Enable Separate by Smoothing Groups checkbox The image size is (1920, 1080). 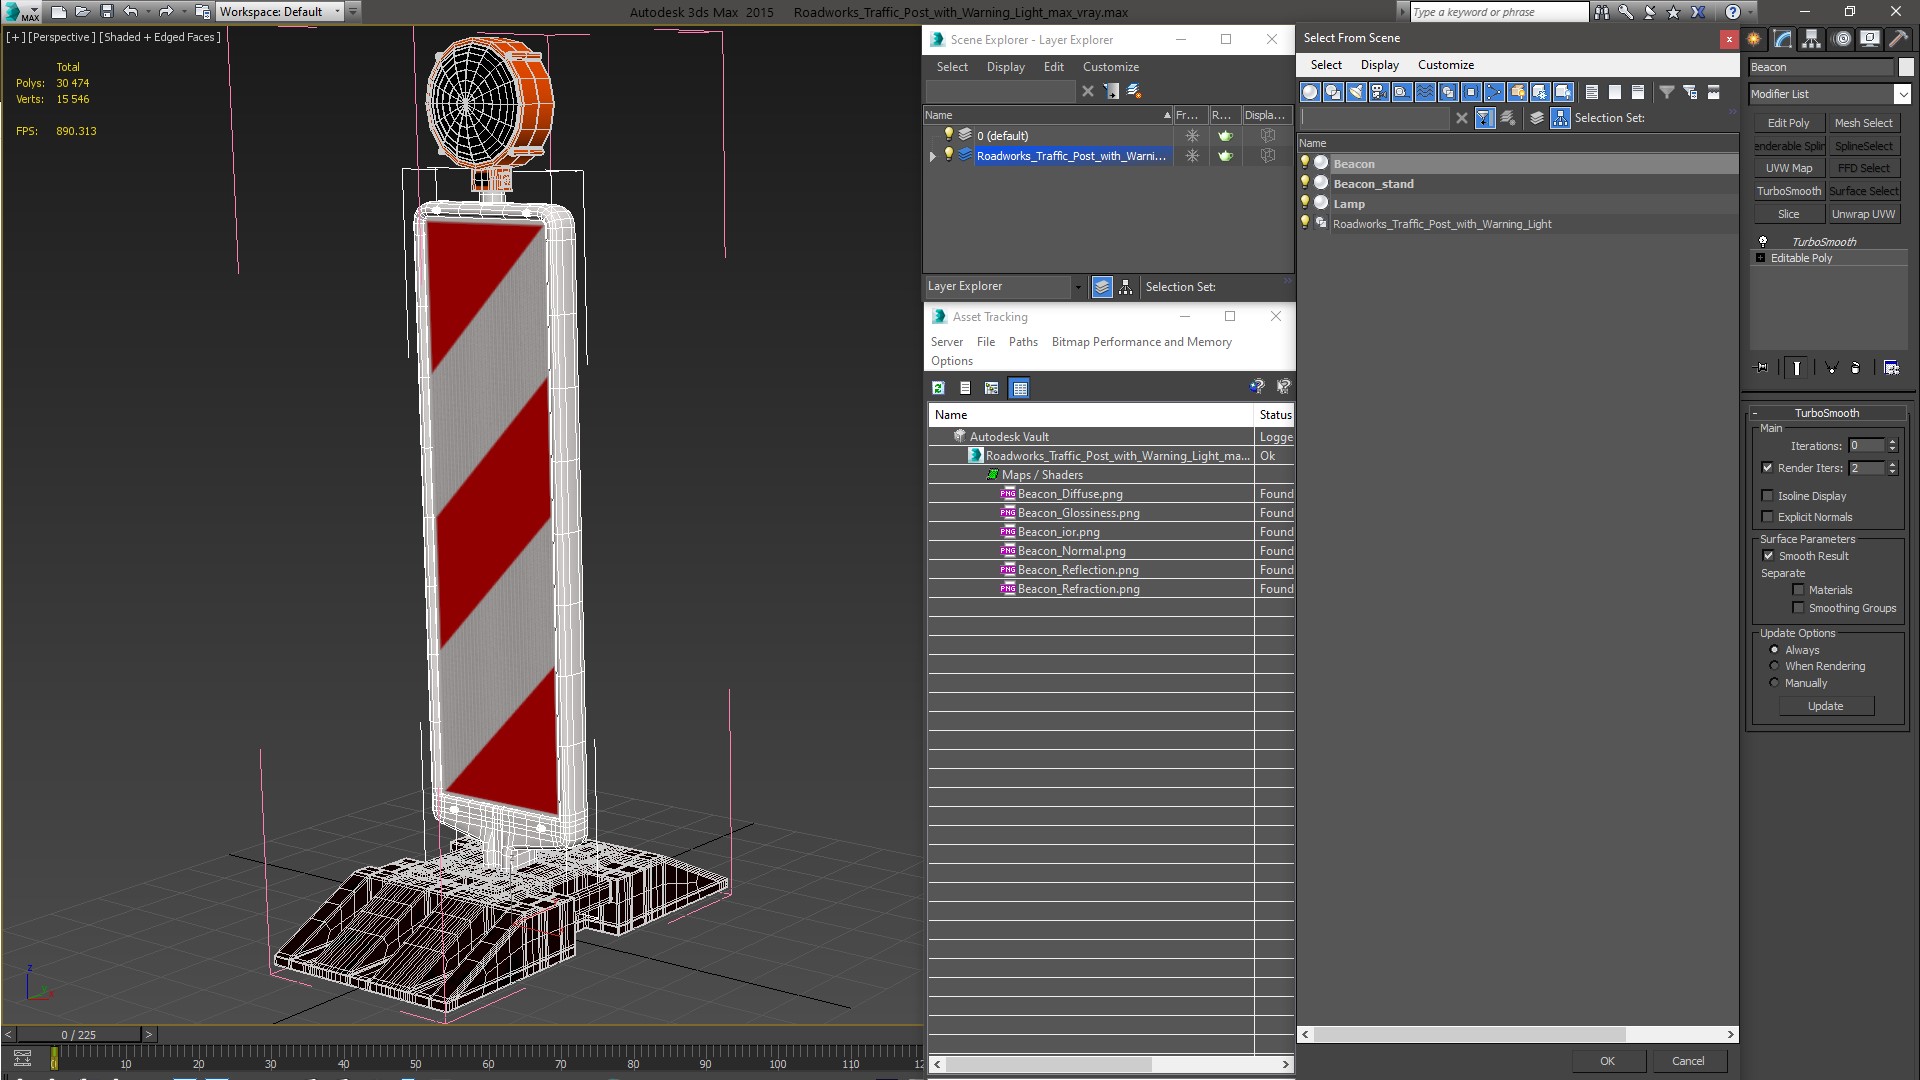point(1798,608)
